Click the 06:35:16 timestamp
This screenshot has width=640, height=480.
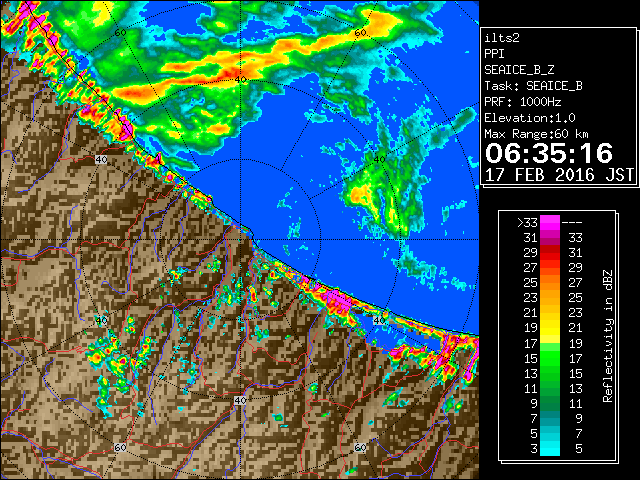click(549, 153)
